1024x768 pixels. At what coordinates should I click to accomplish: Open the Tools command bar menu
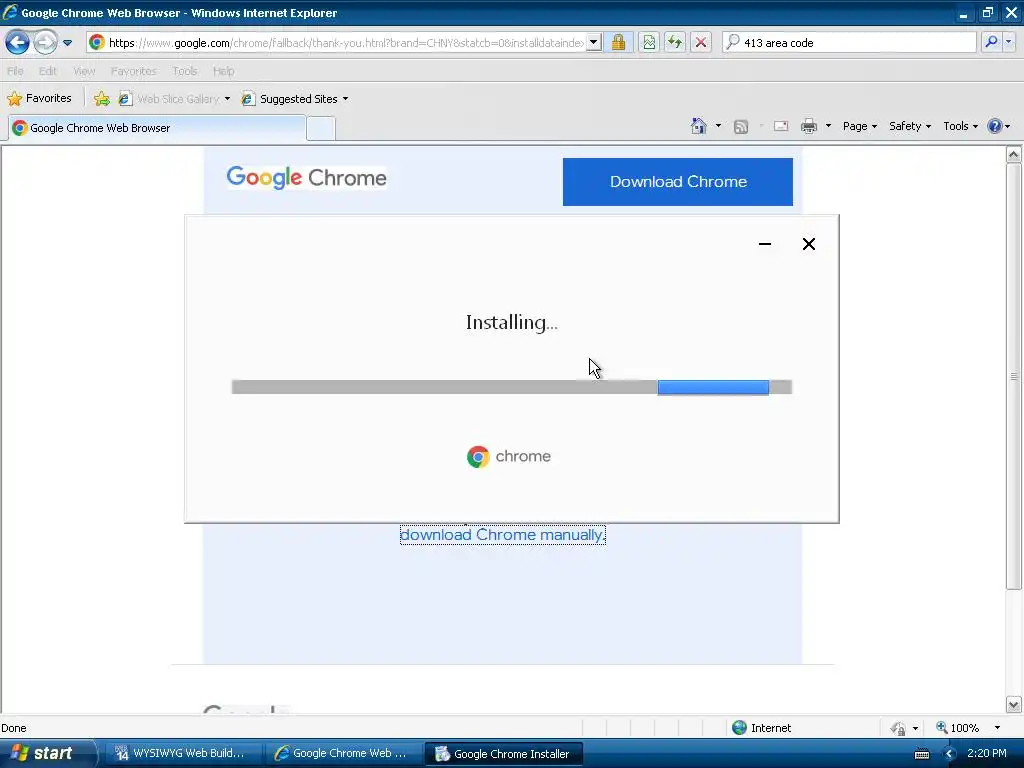coord(960,126)
